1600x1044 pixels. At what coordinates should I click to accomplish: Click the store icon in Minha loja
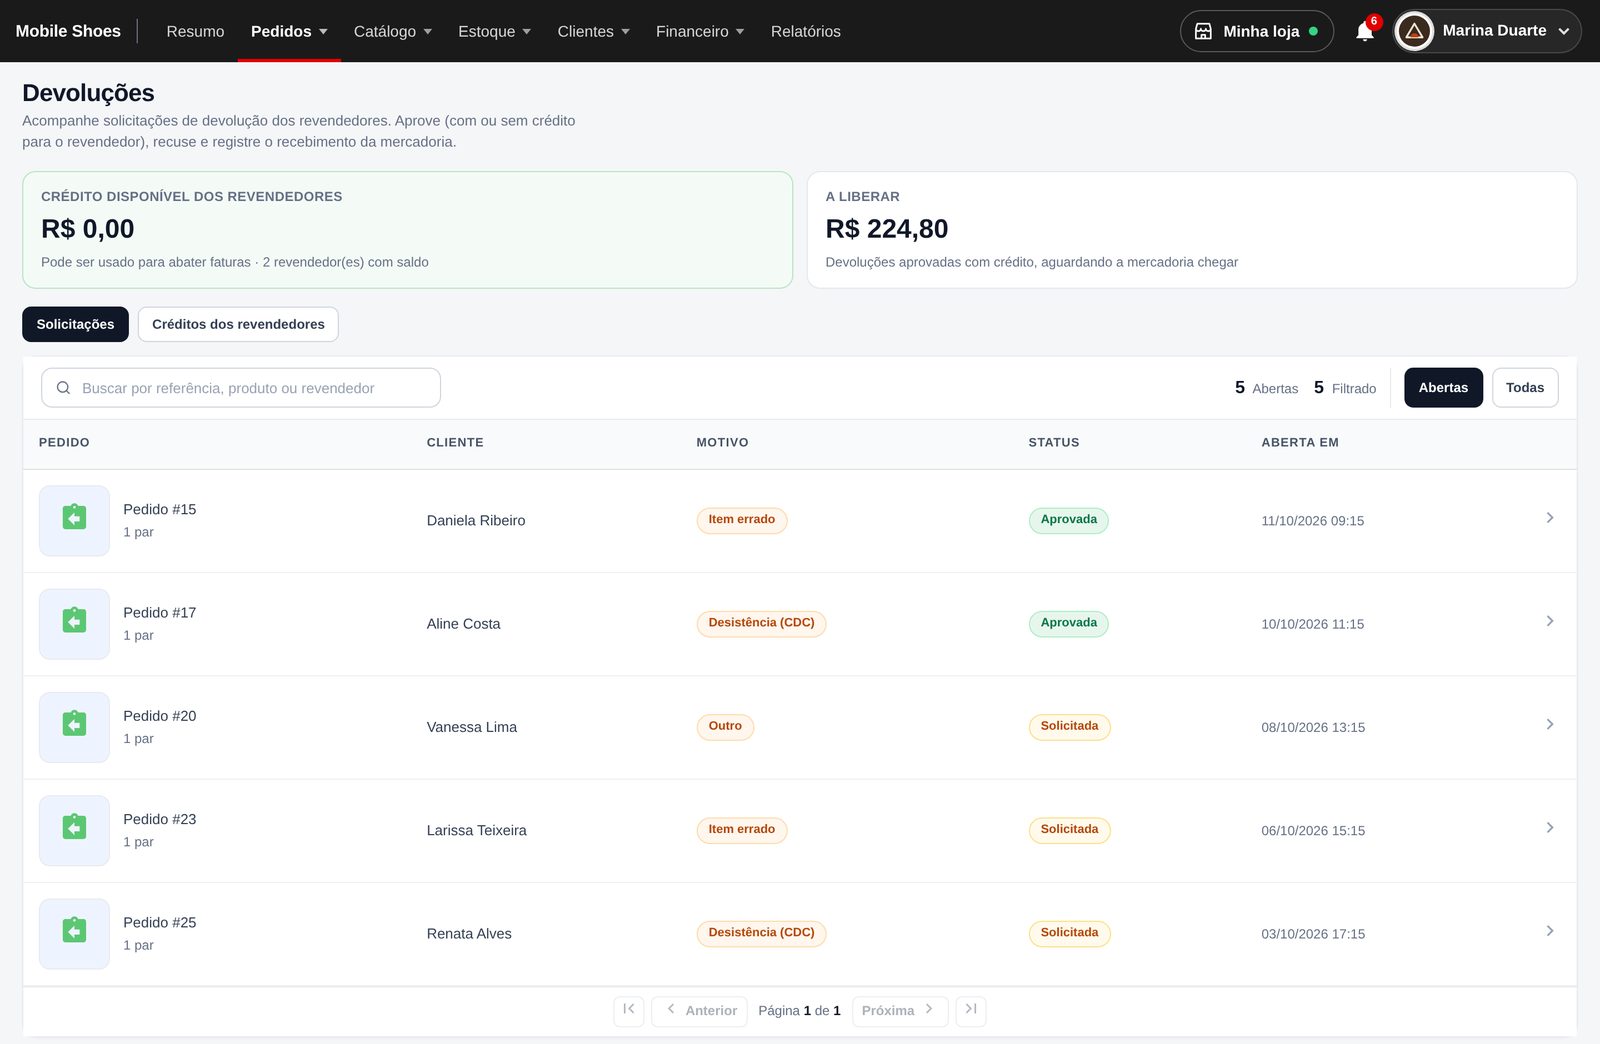(1203, 31)
